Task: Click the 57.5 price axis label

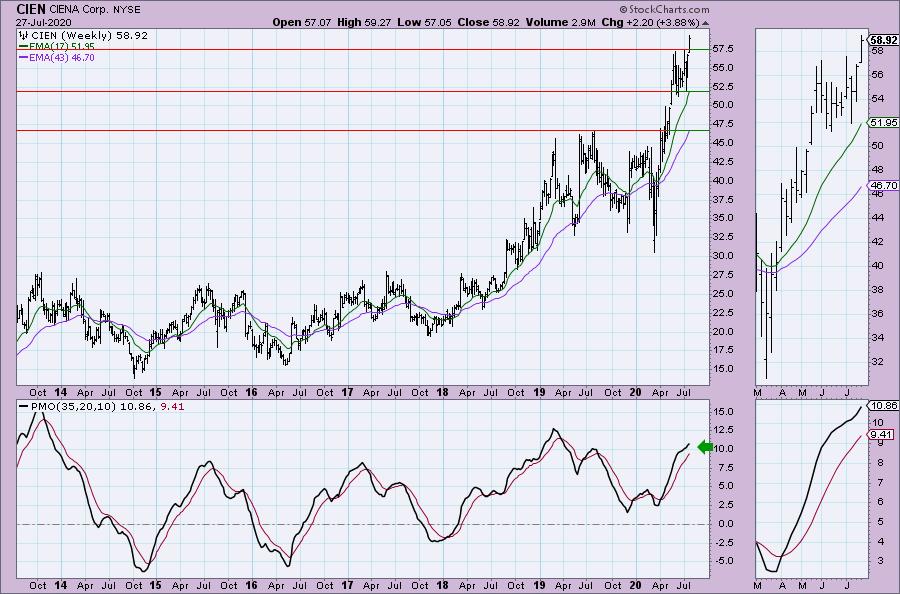Action: (722, 49)
